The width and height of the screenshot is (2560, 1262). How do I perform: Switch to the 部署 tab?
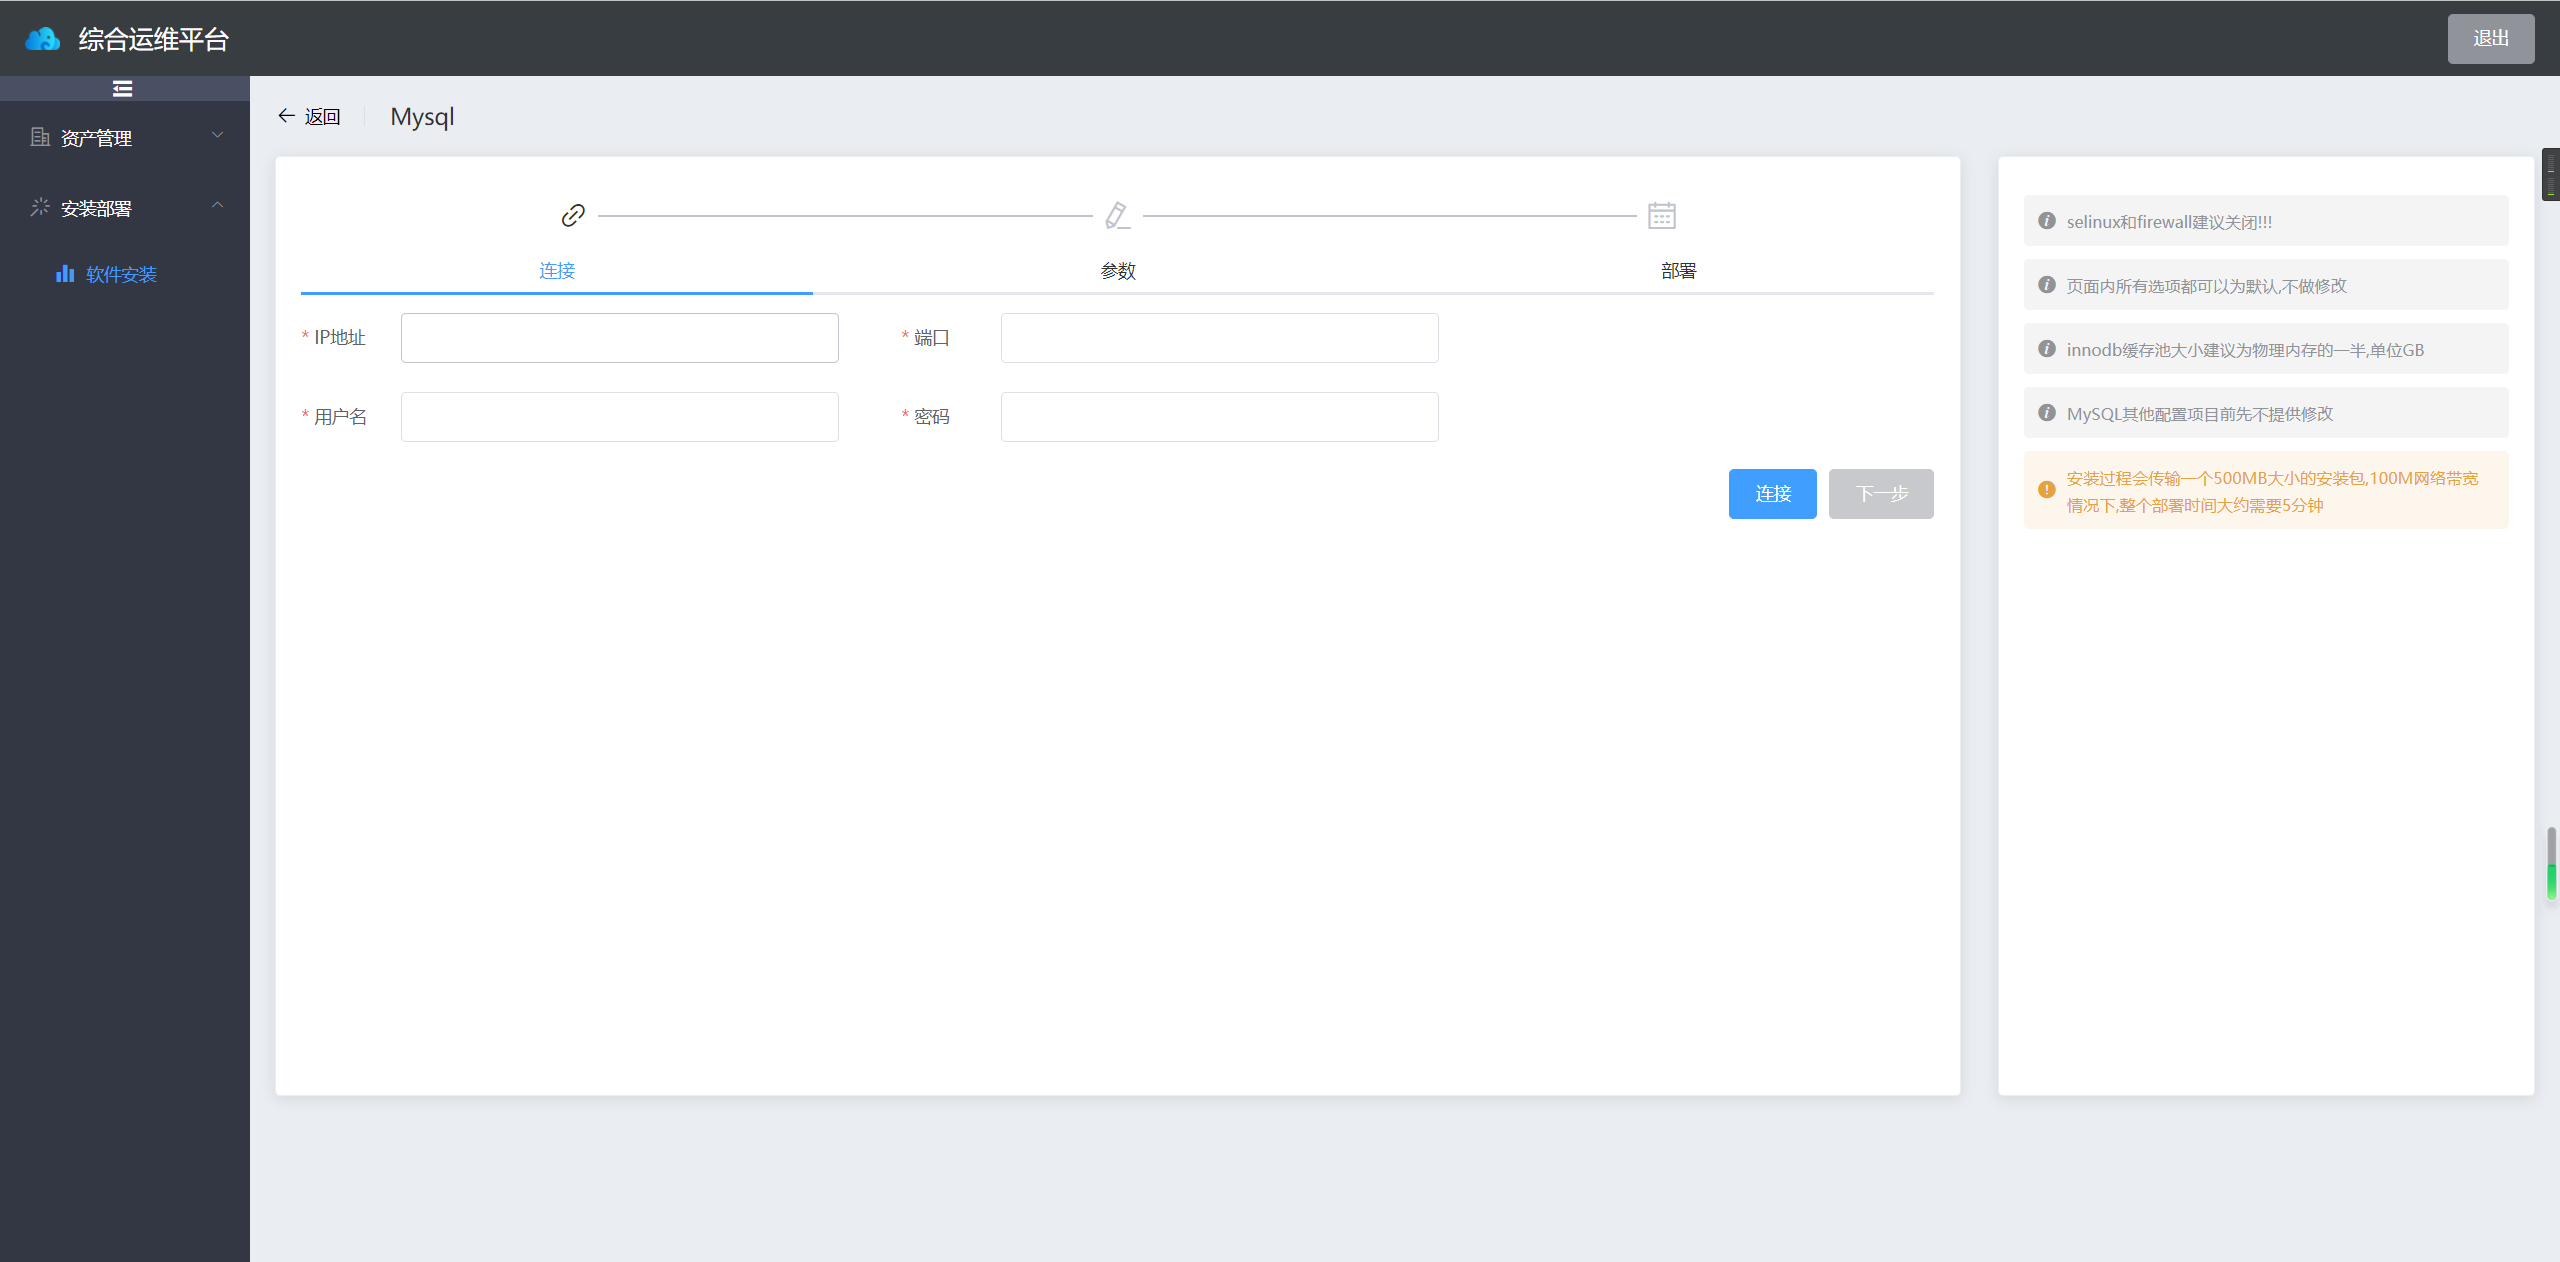[1679, 270]
